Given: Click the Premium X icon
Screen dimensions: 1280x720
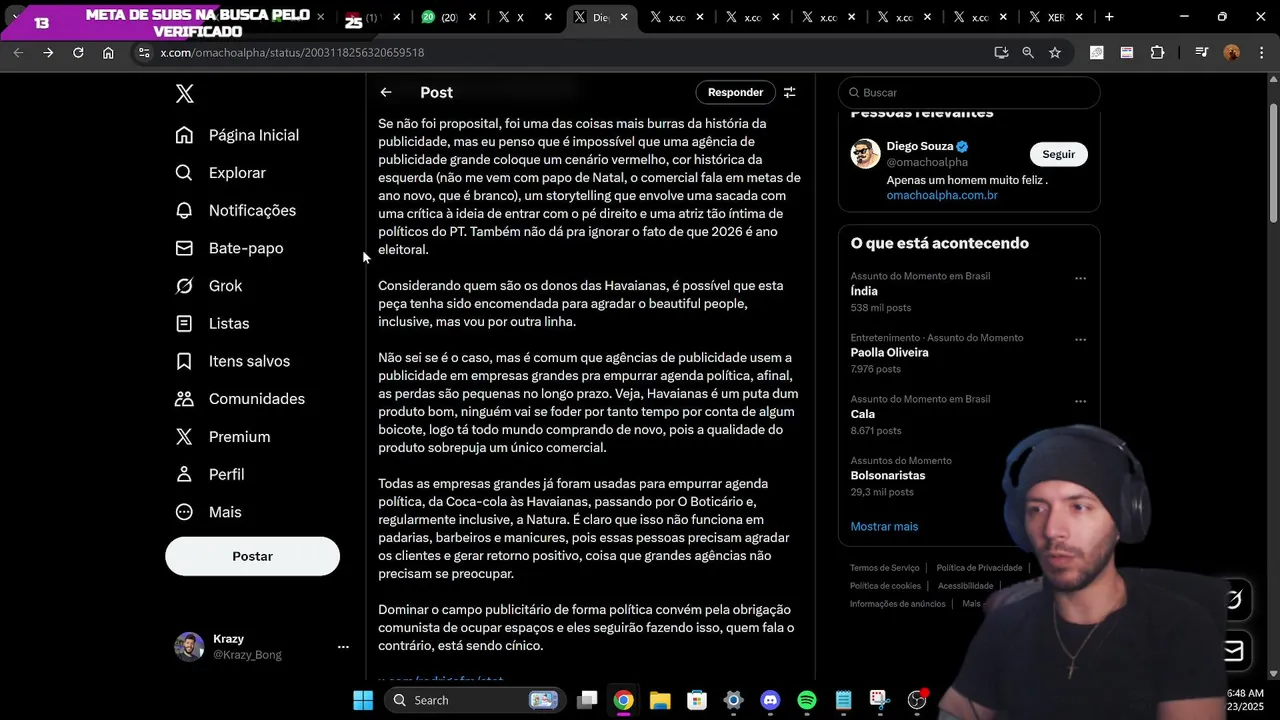Looking at the screenshot, I should pyautogui.click(x=184, y=437).
